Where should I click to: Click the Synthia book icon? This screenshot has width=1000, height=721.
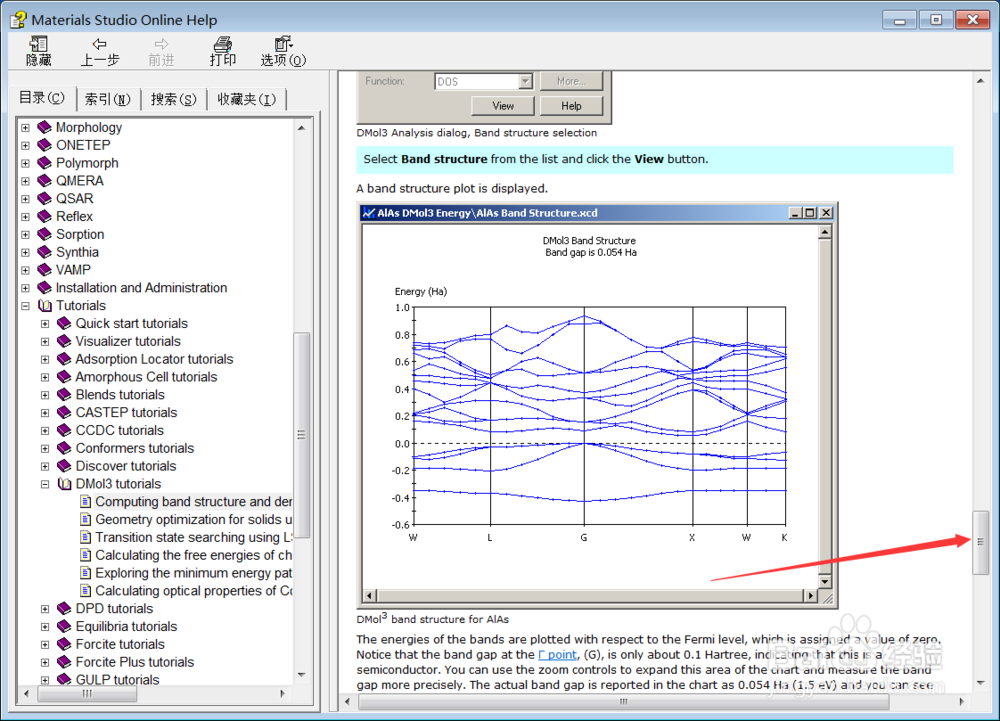(44, 252)
